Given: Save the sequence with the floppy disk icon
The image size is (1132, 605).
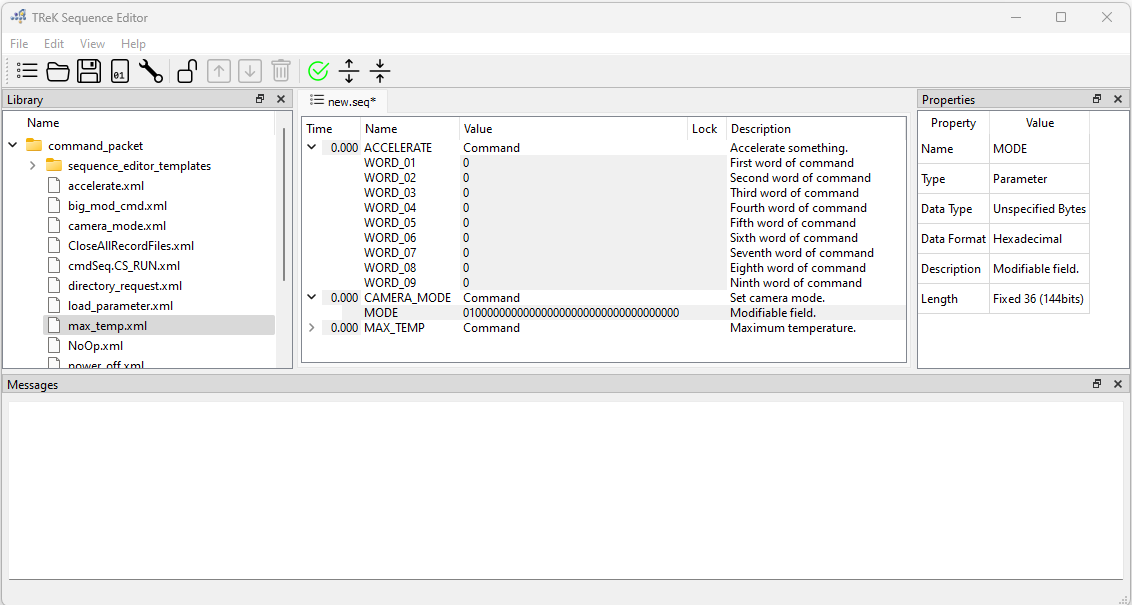Looking at the screenshot, I should click(89, 71).
